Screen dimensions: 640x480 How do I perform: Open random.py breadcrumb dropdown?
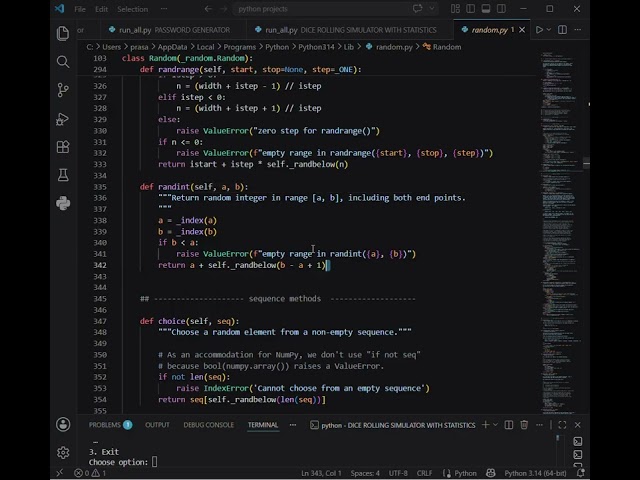(389, 47)
